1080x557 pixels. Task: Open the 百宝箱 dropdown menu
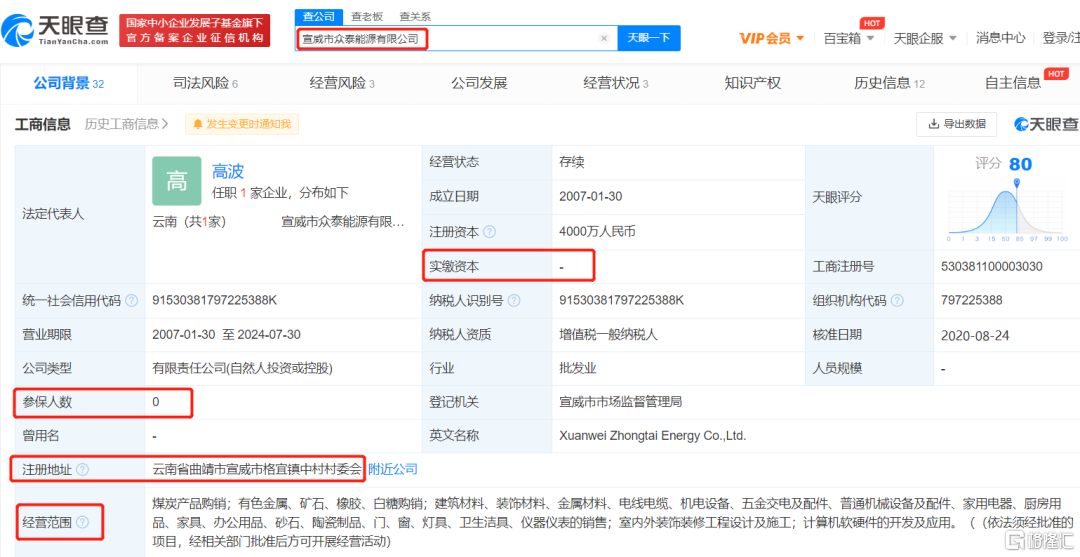click(849, 39)
